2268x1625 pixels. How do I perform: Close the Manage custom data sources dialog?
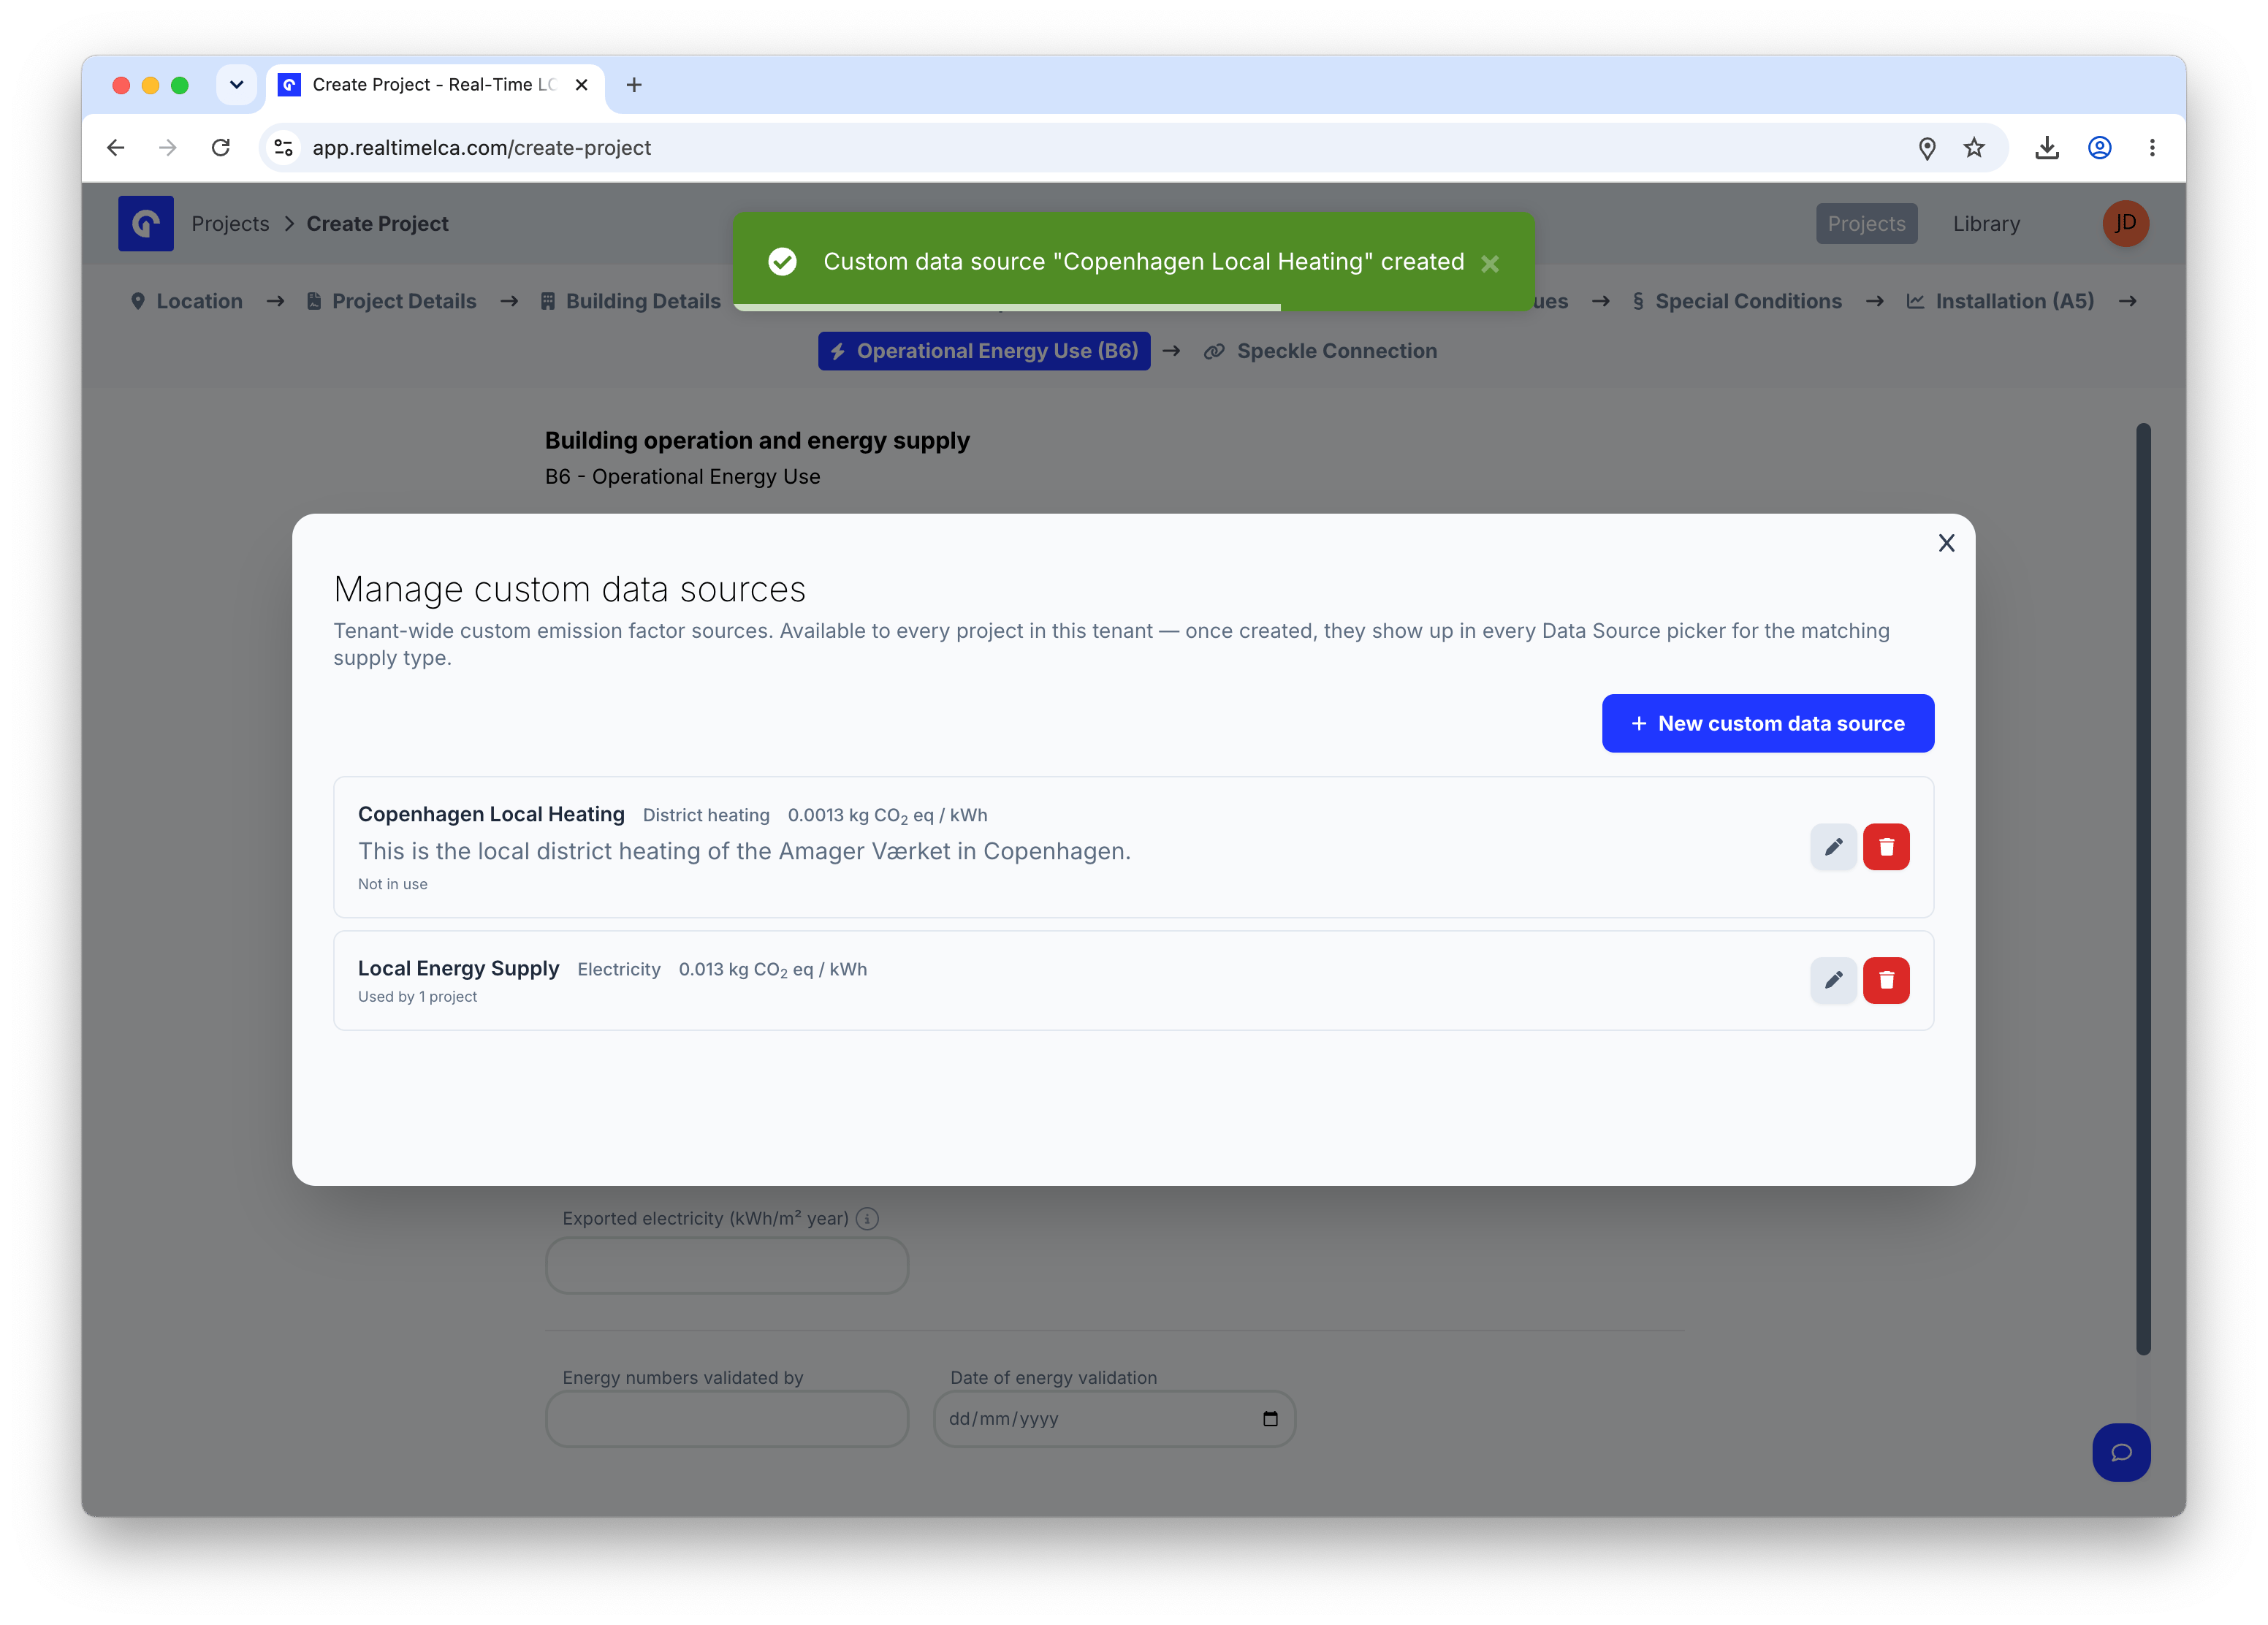(x=1946, y=543)
